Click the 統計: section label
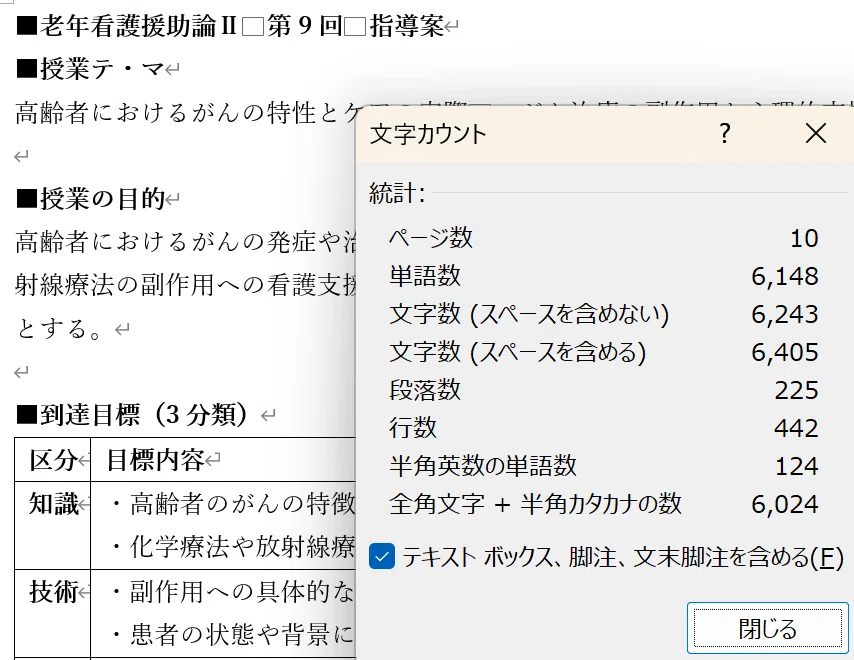The image size is (854, 660). [x=397, y=194]
